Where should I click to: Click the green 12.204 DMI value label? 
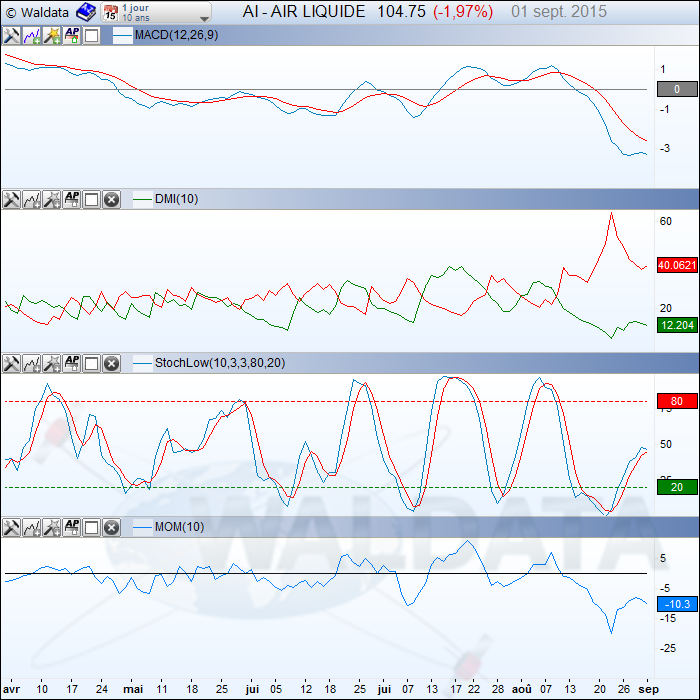point(677,325)
